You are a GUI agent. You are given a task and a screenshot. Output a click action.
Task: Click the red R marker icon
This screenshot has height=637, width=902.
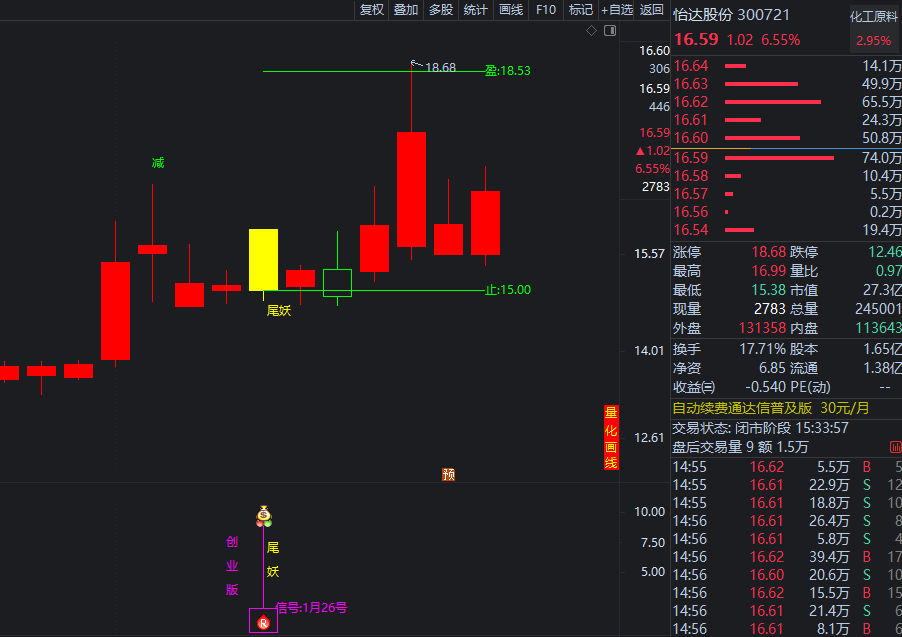263,623
